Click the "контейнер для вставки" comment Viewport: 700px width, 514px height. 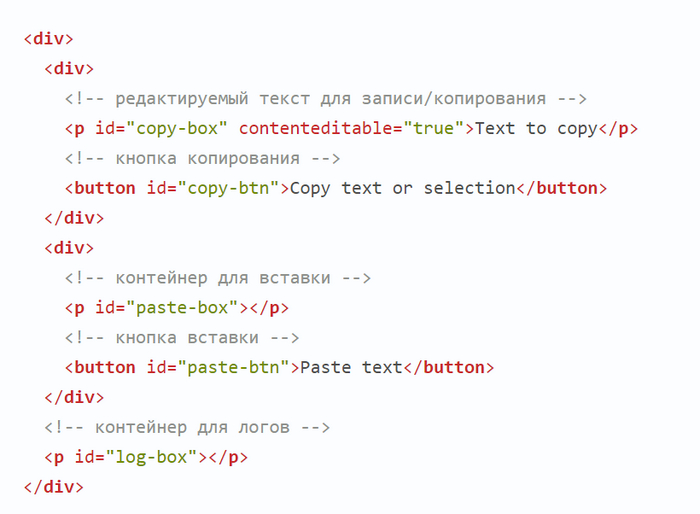pos(218,278)
